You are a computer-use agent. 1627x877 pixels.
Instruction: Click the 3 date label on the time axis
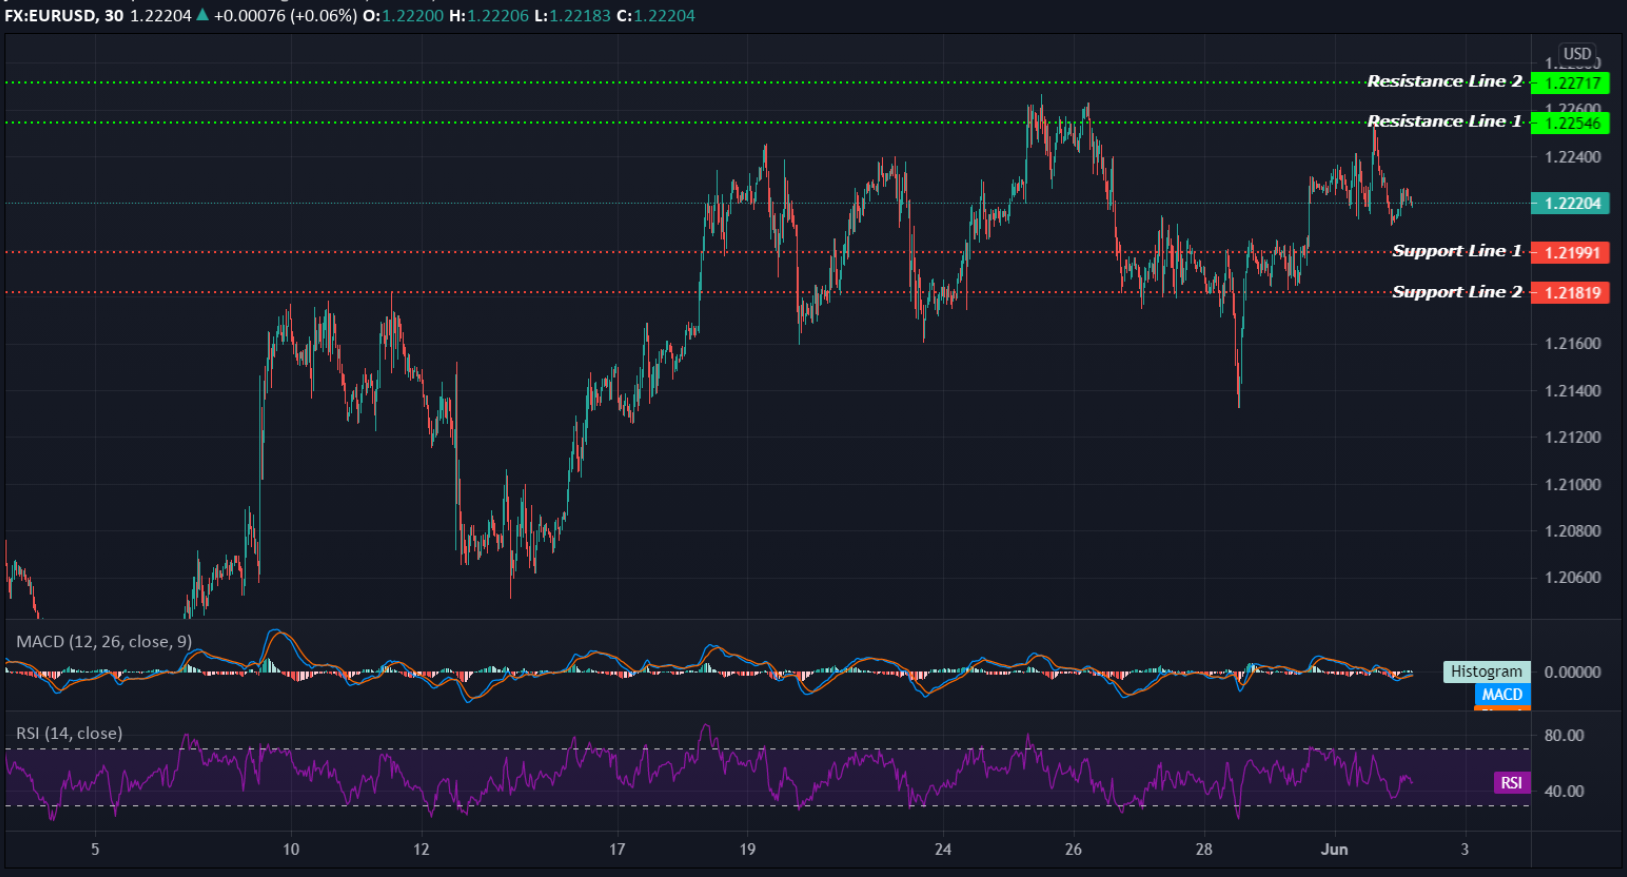1465,849
